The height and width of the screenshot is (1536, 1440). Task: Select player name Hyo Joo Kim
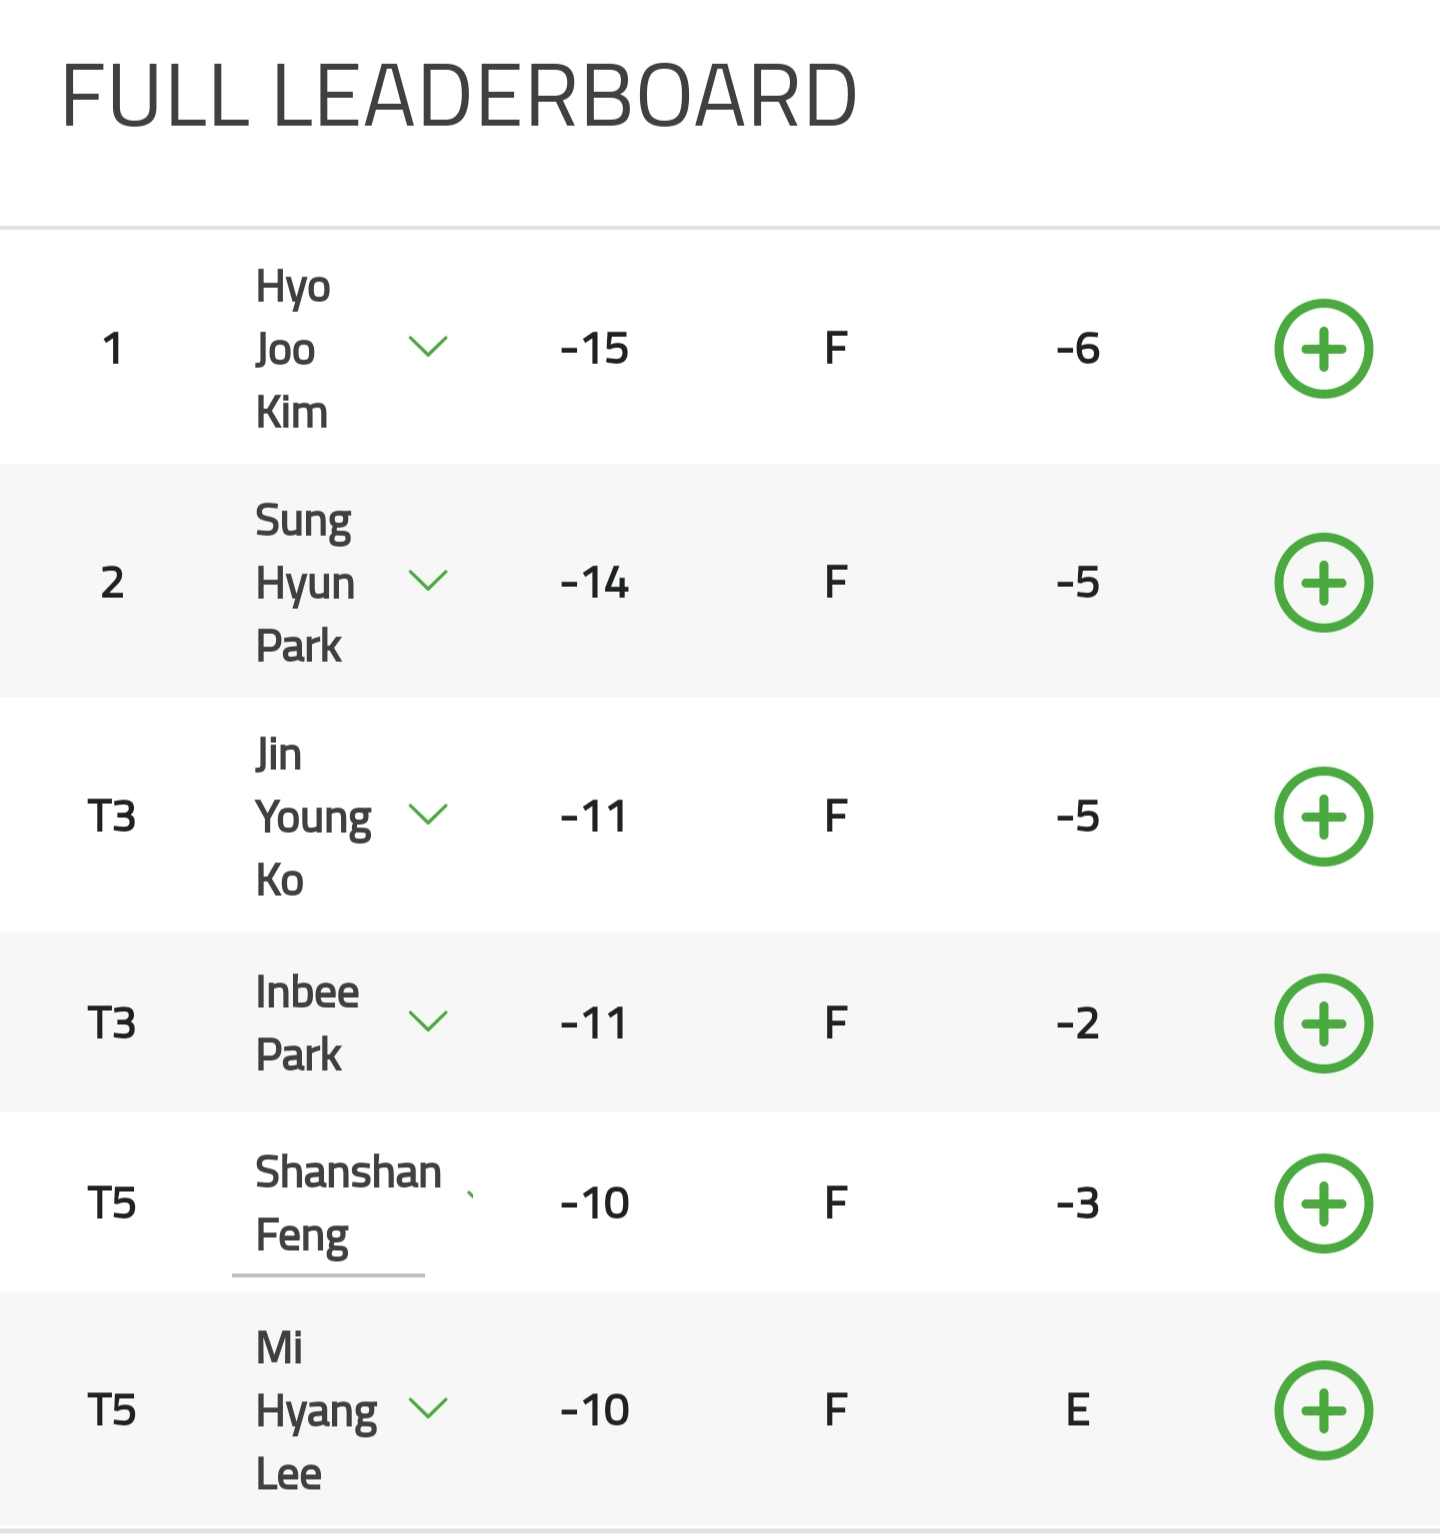coord(292,349)
